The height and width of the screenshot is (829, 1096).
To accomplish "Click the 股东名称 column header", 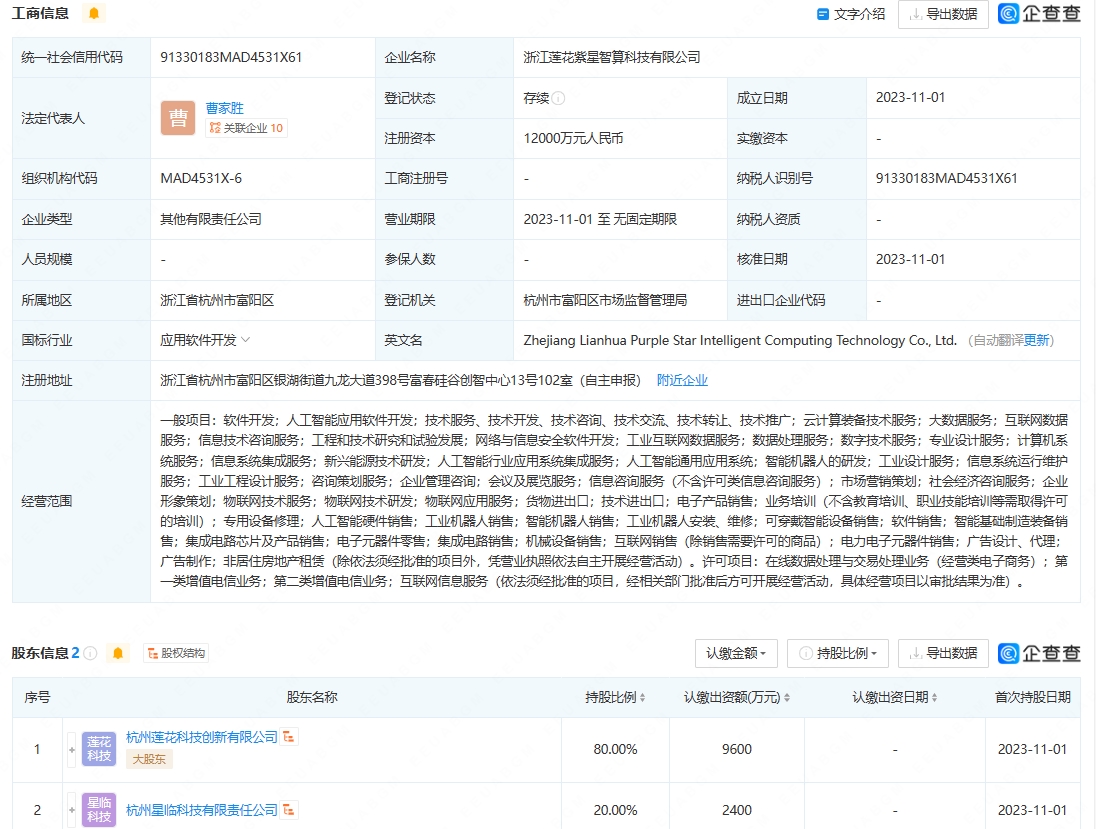I will pyautogui.click(x=312, y=697).
